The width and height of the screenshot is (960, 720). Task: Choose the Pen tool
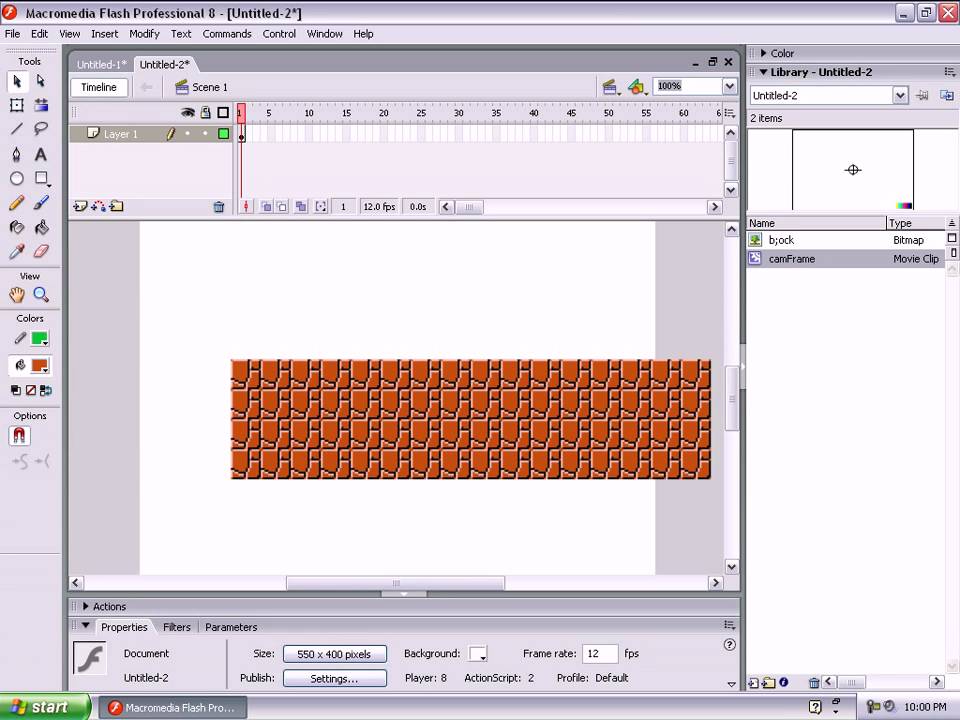coord(17,154)
